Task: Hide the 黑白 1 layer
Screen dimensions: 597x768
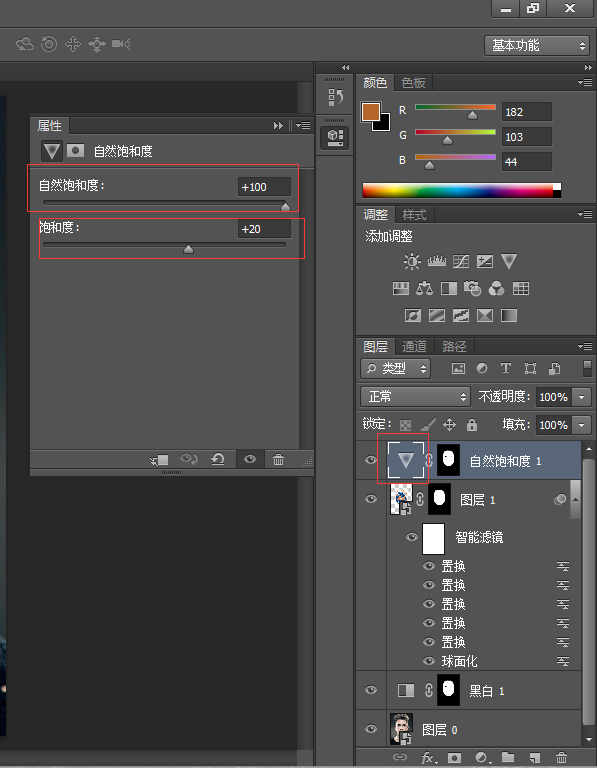Action: coord(371,690)
